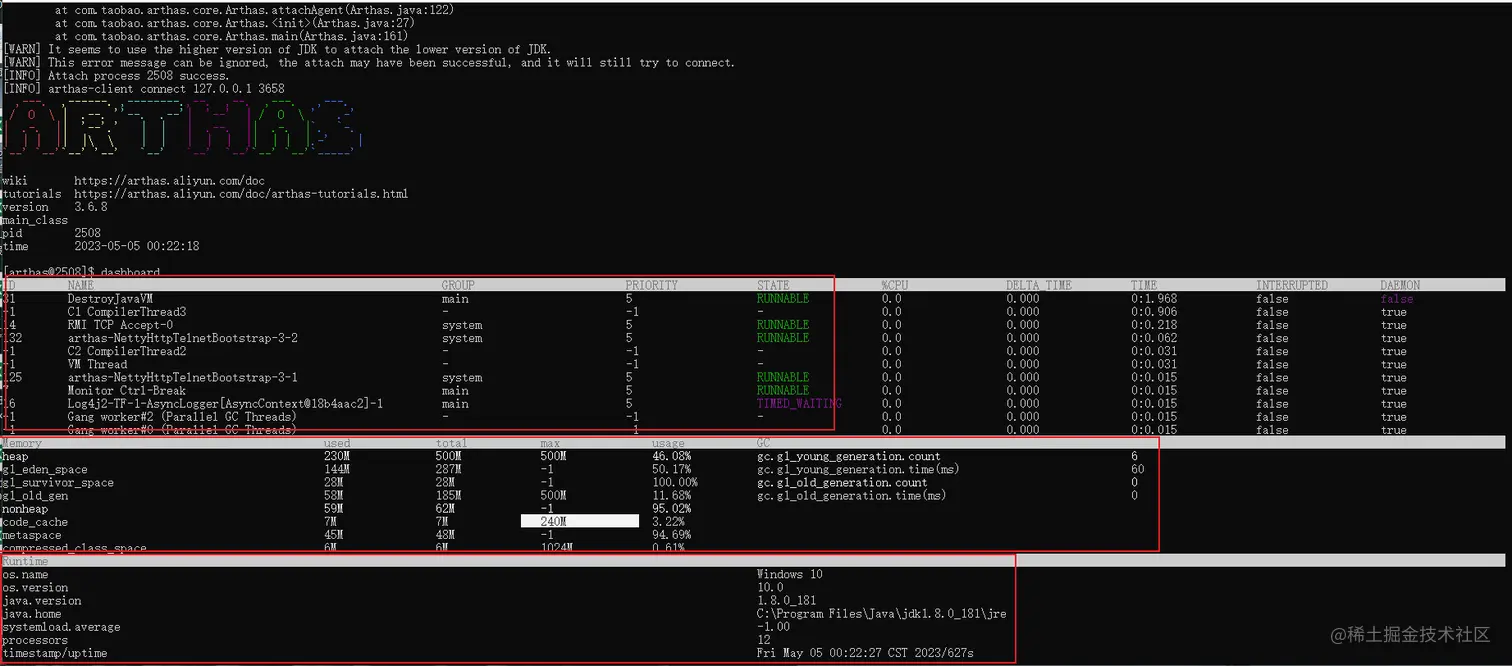The image size is (1512, 666).
Task: Select the arthas-NettyHttpTelnetBootstrap-3-2 thread name
Action: (183, 338)
